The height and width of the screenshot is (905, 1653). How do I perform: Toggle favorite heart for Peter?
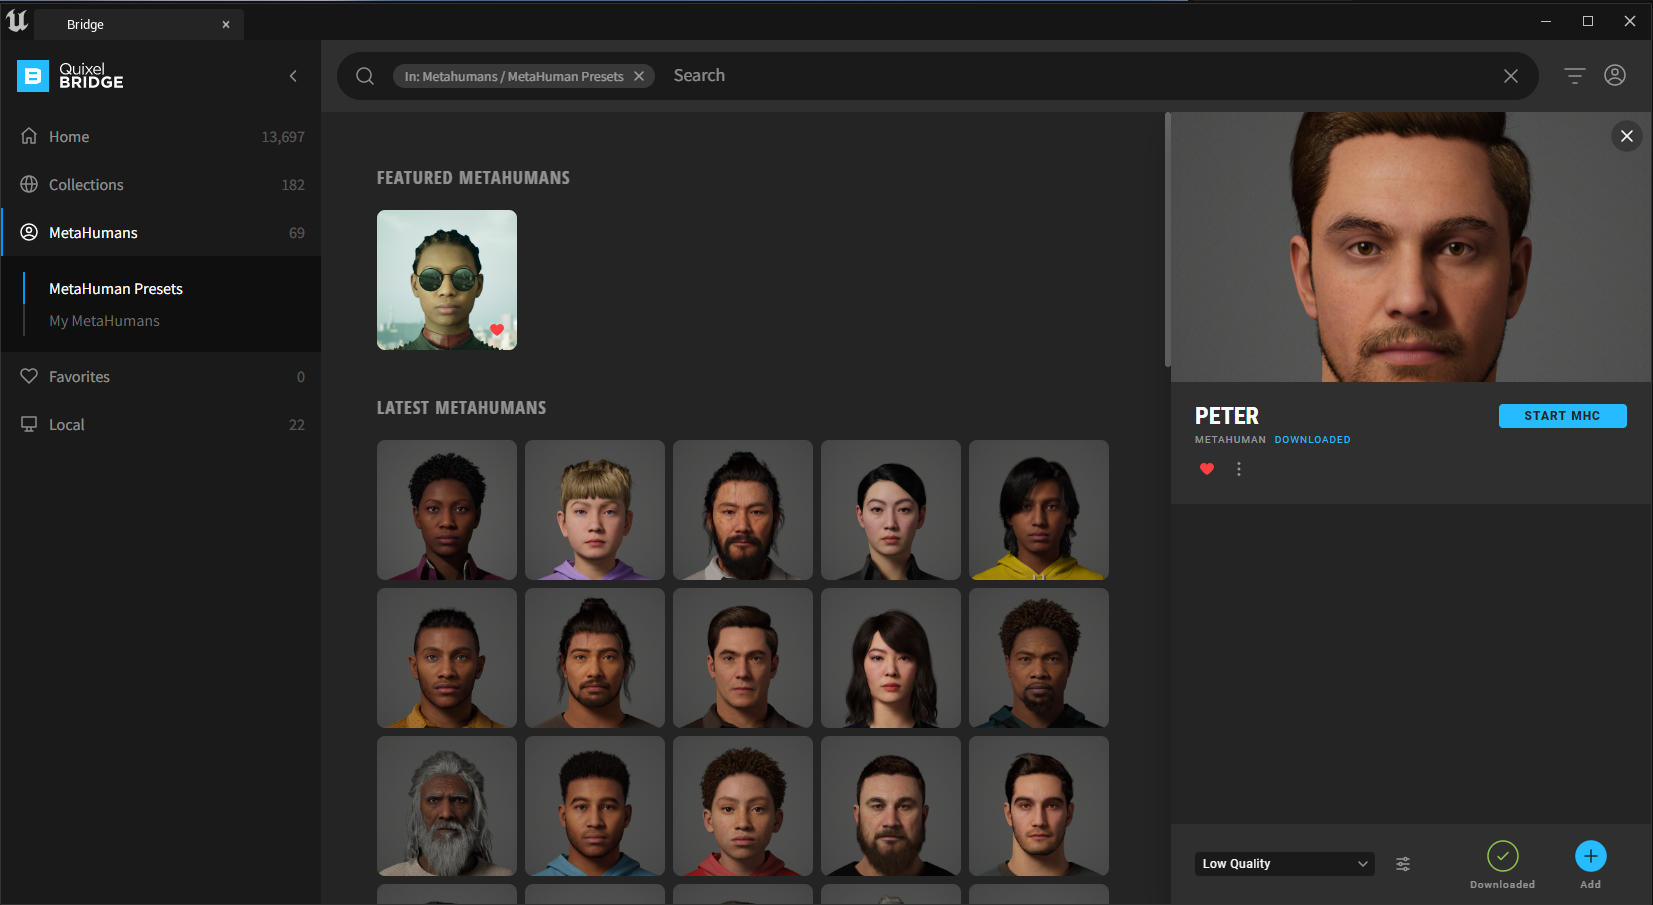coord(1207,469)
